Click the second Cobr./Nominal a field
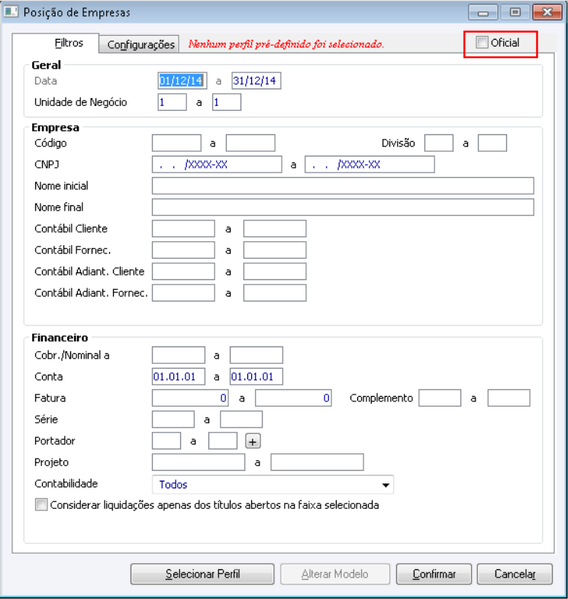Image resolution: width=568 pixels, height=599 pixels. pyautogui.click(x=256, y=355)
